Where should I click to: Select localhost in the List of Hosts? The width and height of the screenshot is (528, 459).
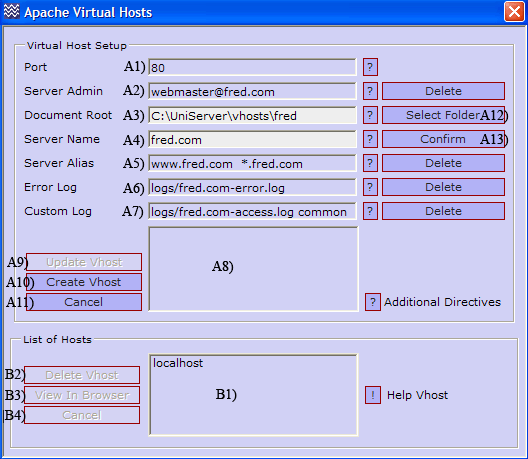point(178,363)
